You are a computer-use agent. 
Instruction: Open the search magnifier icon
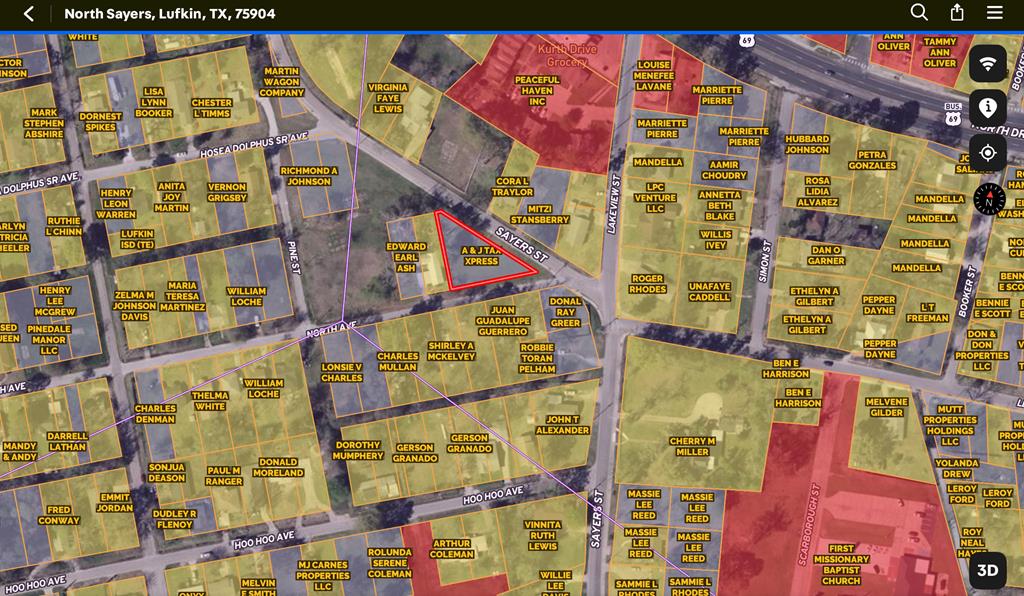coord(919,13)
